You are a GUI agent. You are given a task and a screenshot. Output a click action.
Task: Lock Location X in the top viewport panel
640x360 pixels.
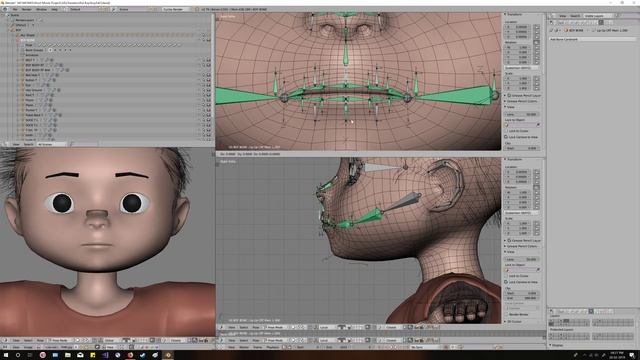(536, 27)
